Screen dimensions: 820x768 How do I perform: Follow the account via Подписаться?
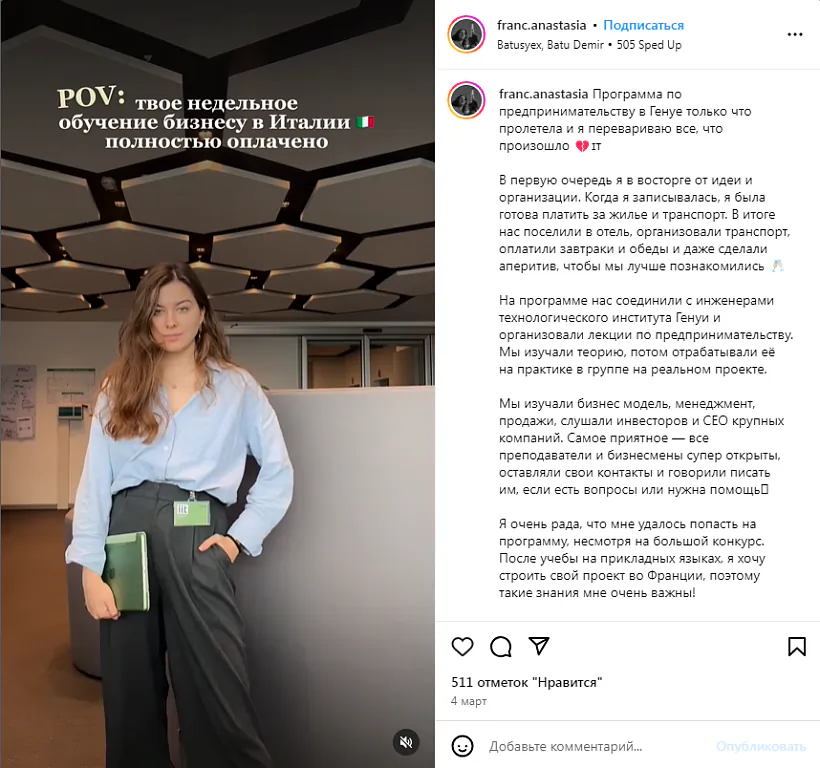[x=643, y=25]
